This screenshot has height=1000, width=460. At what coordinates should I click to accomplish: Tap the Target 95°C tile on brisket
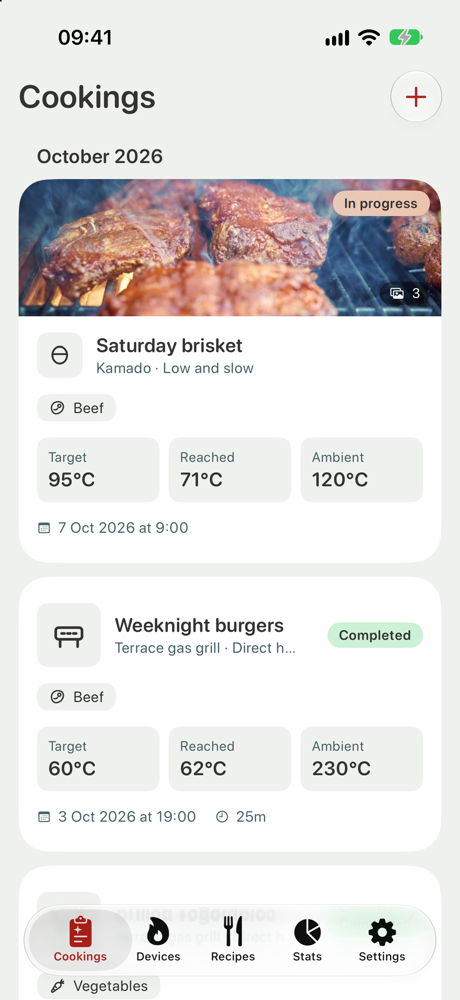pos(98,469)
